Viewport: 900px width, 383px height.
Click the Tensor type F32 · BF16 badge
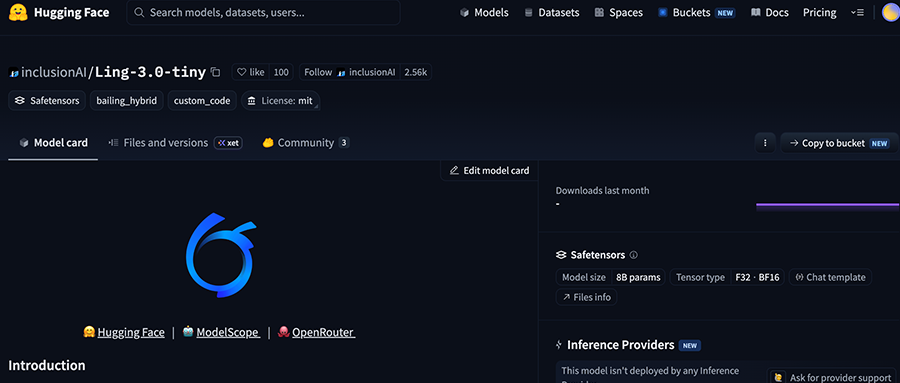tap(727, 277)
